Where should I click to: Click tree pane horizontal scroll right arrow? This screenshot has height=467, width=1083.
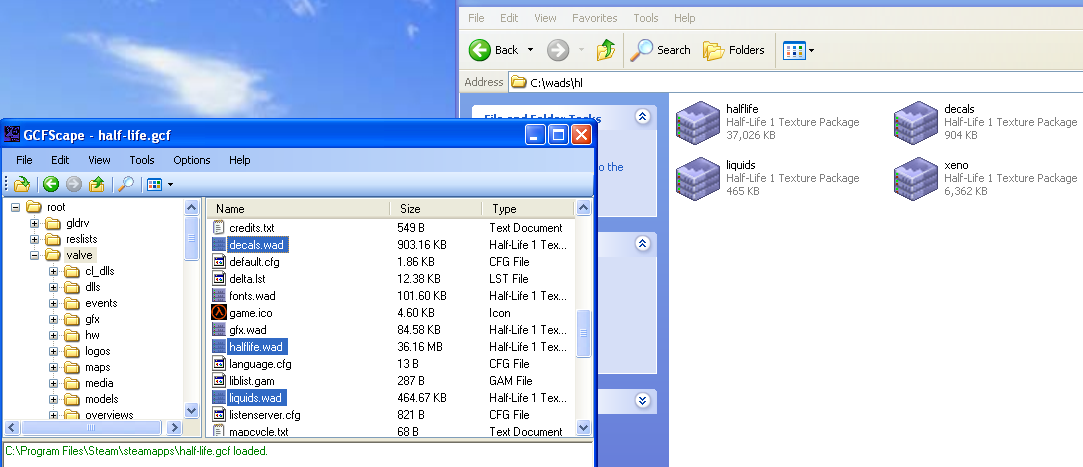click(x=175, y=428)
